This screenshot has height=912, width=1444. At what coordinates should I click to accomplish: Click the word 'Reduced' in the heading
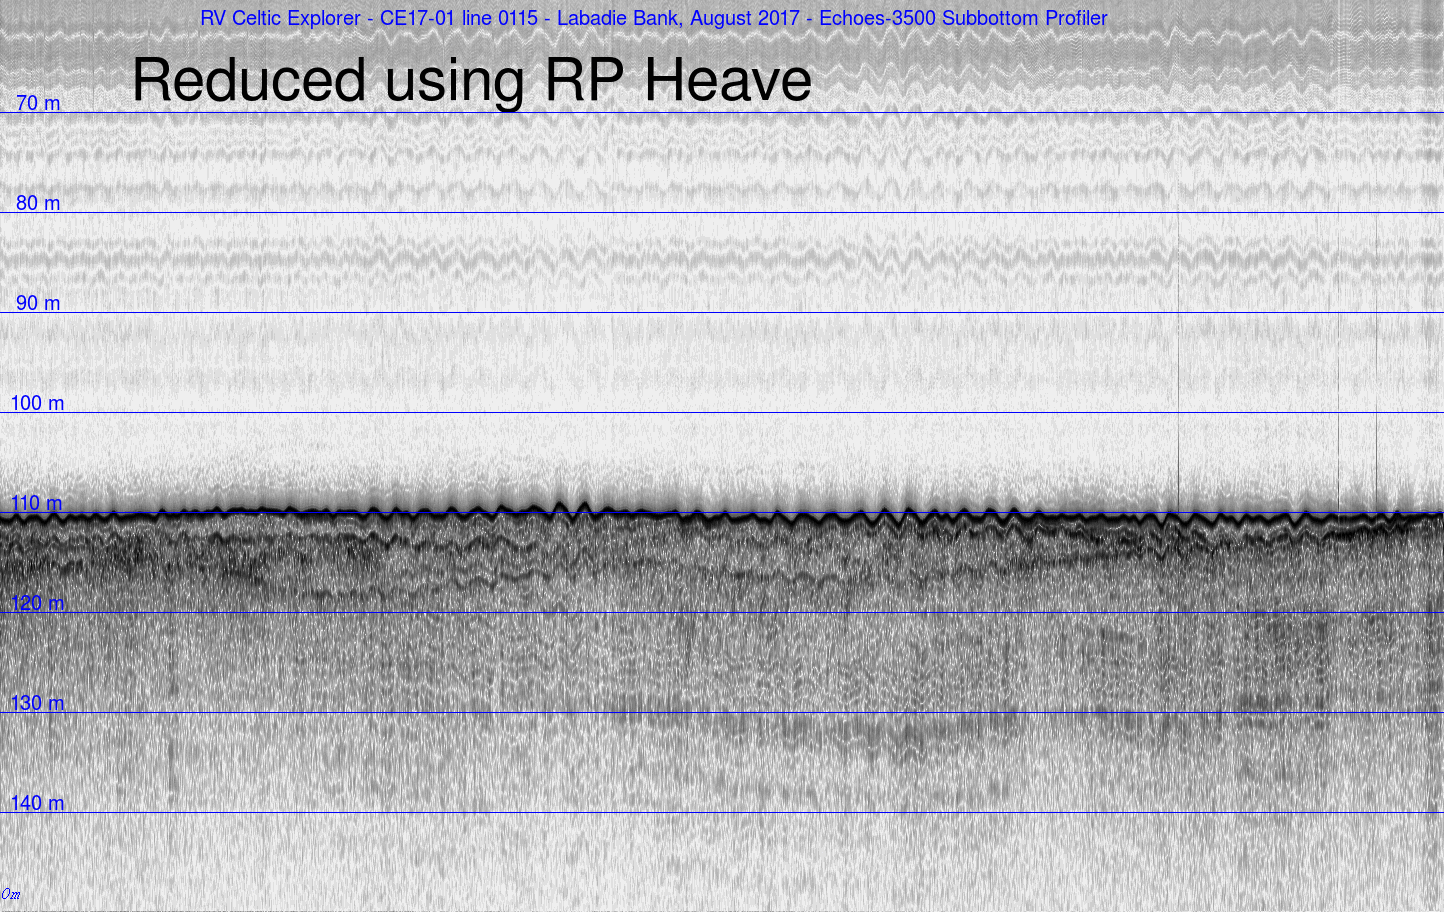pos(249,80)
